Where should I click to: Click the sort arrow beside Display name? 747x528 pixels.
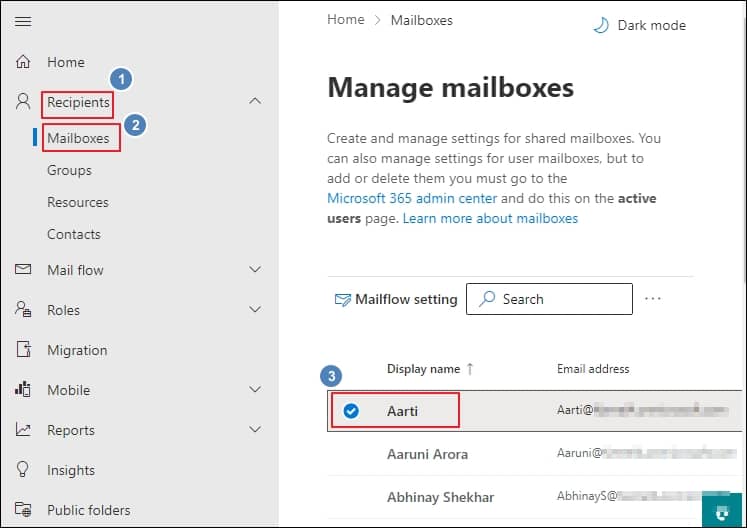tap(470, 369)
